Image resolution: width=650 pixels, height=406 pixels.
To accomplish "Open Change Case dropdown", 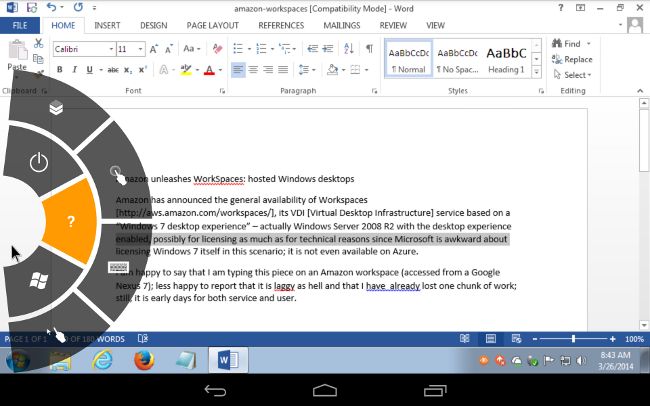I will pyautogui.click(x=192, y=49).
